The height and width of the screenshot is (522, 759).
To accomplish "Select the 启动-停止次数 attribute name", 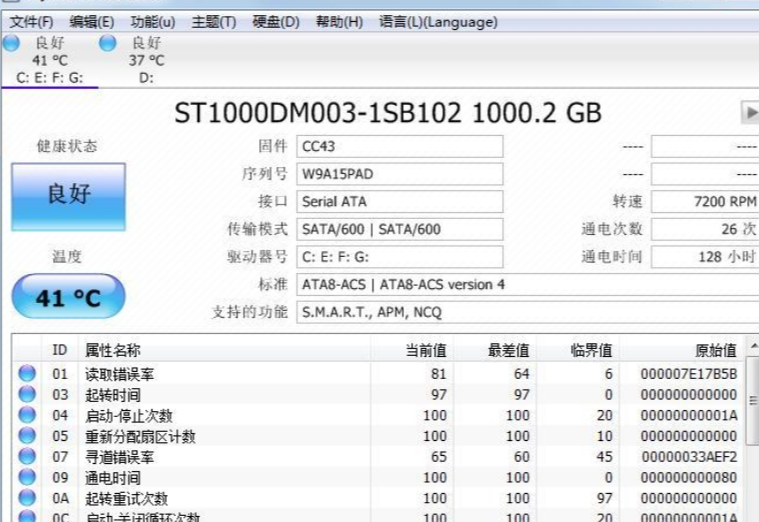I will [129, 415].
